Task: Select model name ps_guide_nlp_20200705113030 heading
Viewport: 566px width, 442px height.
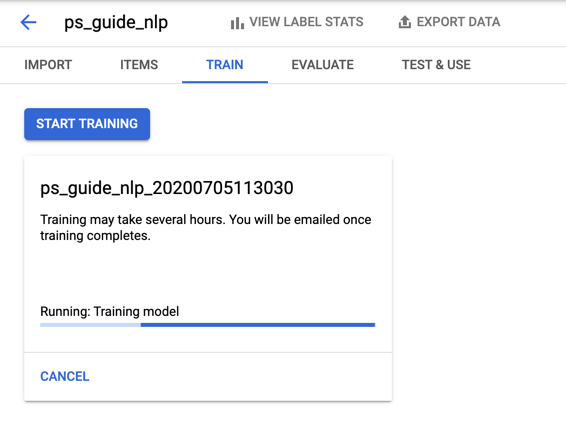Action: coord(166,188)
